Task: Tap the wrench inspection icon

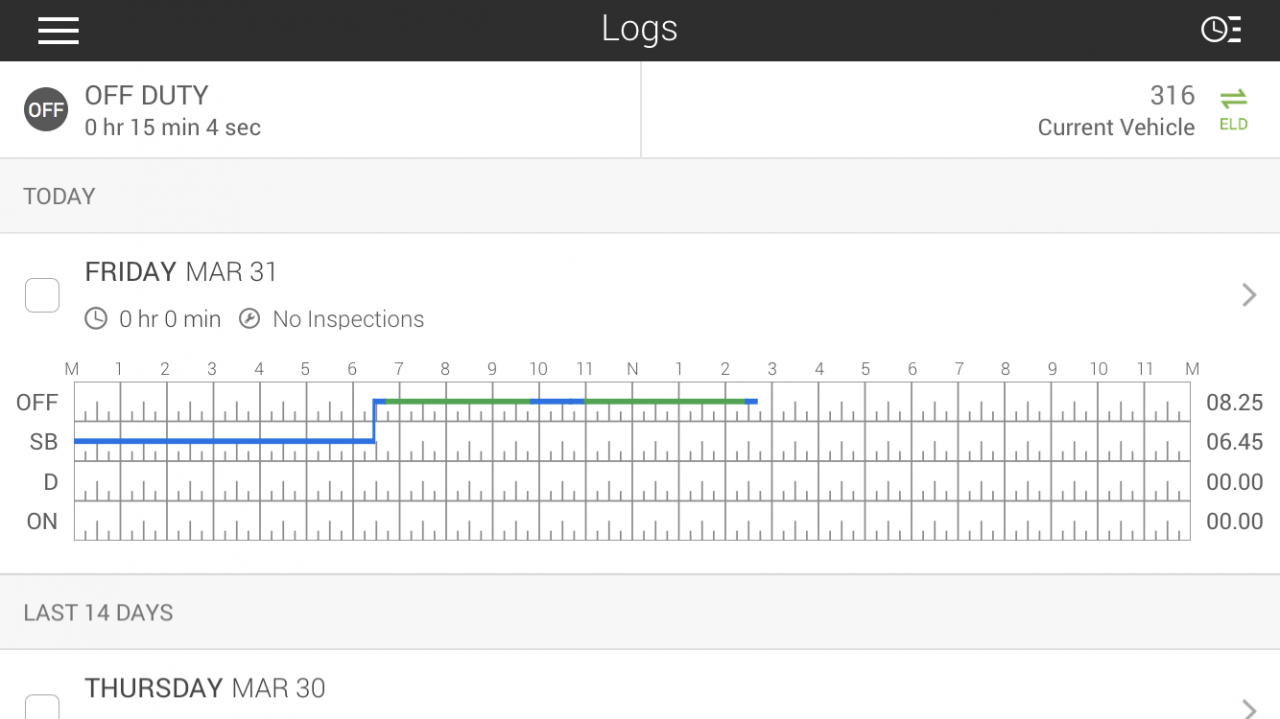Action: pyautogui.click(x=250, y=319)
